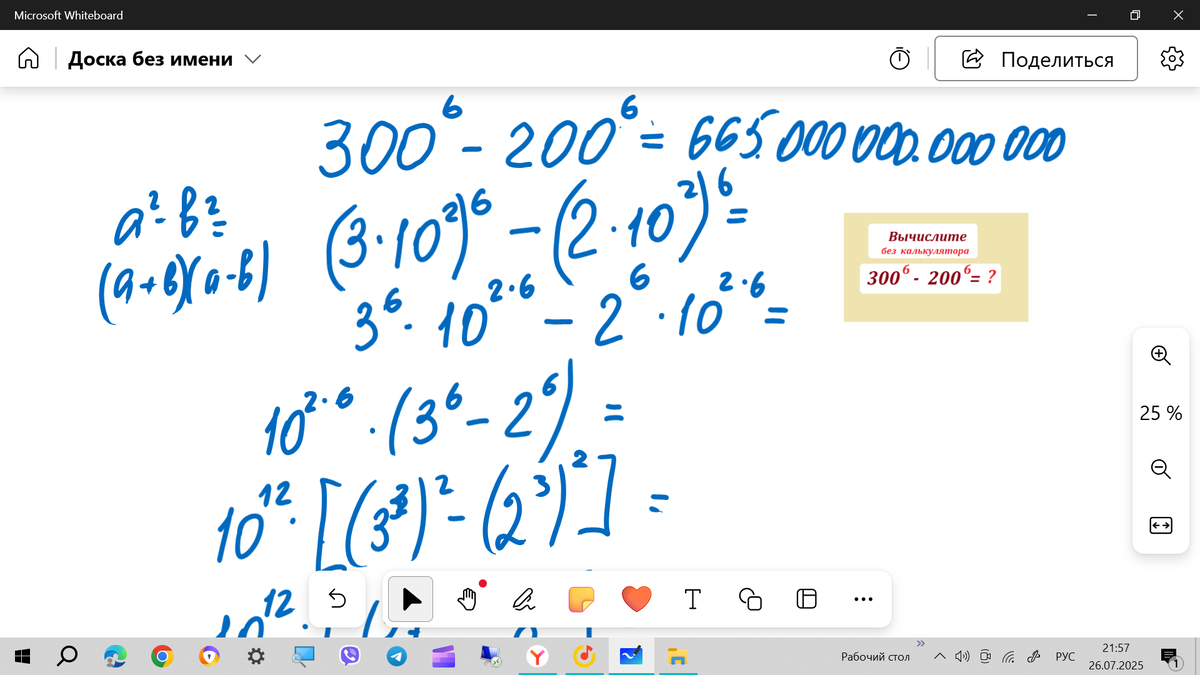Screen dimensions: 1200x675
Task: Open File Explorer from taskbar
Action: coord(678,656)
